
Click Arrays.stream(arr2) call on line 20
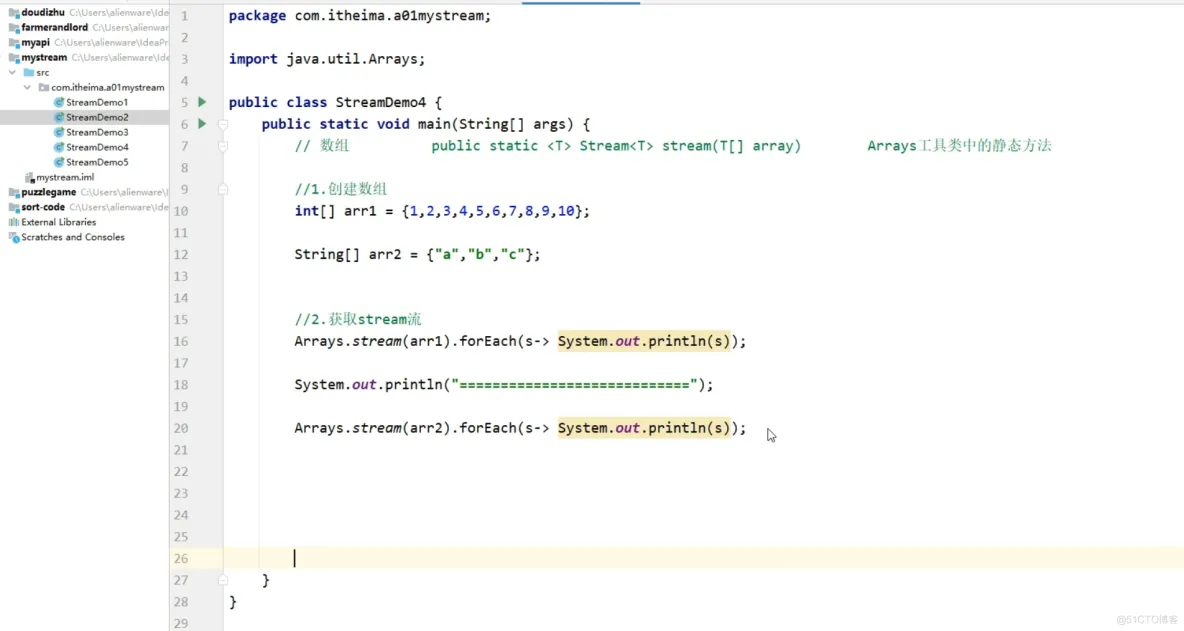373,428
